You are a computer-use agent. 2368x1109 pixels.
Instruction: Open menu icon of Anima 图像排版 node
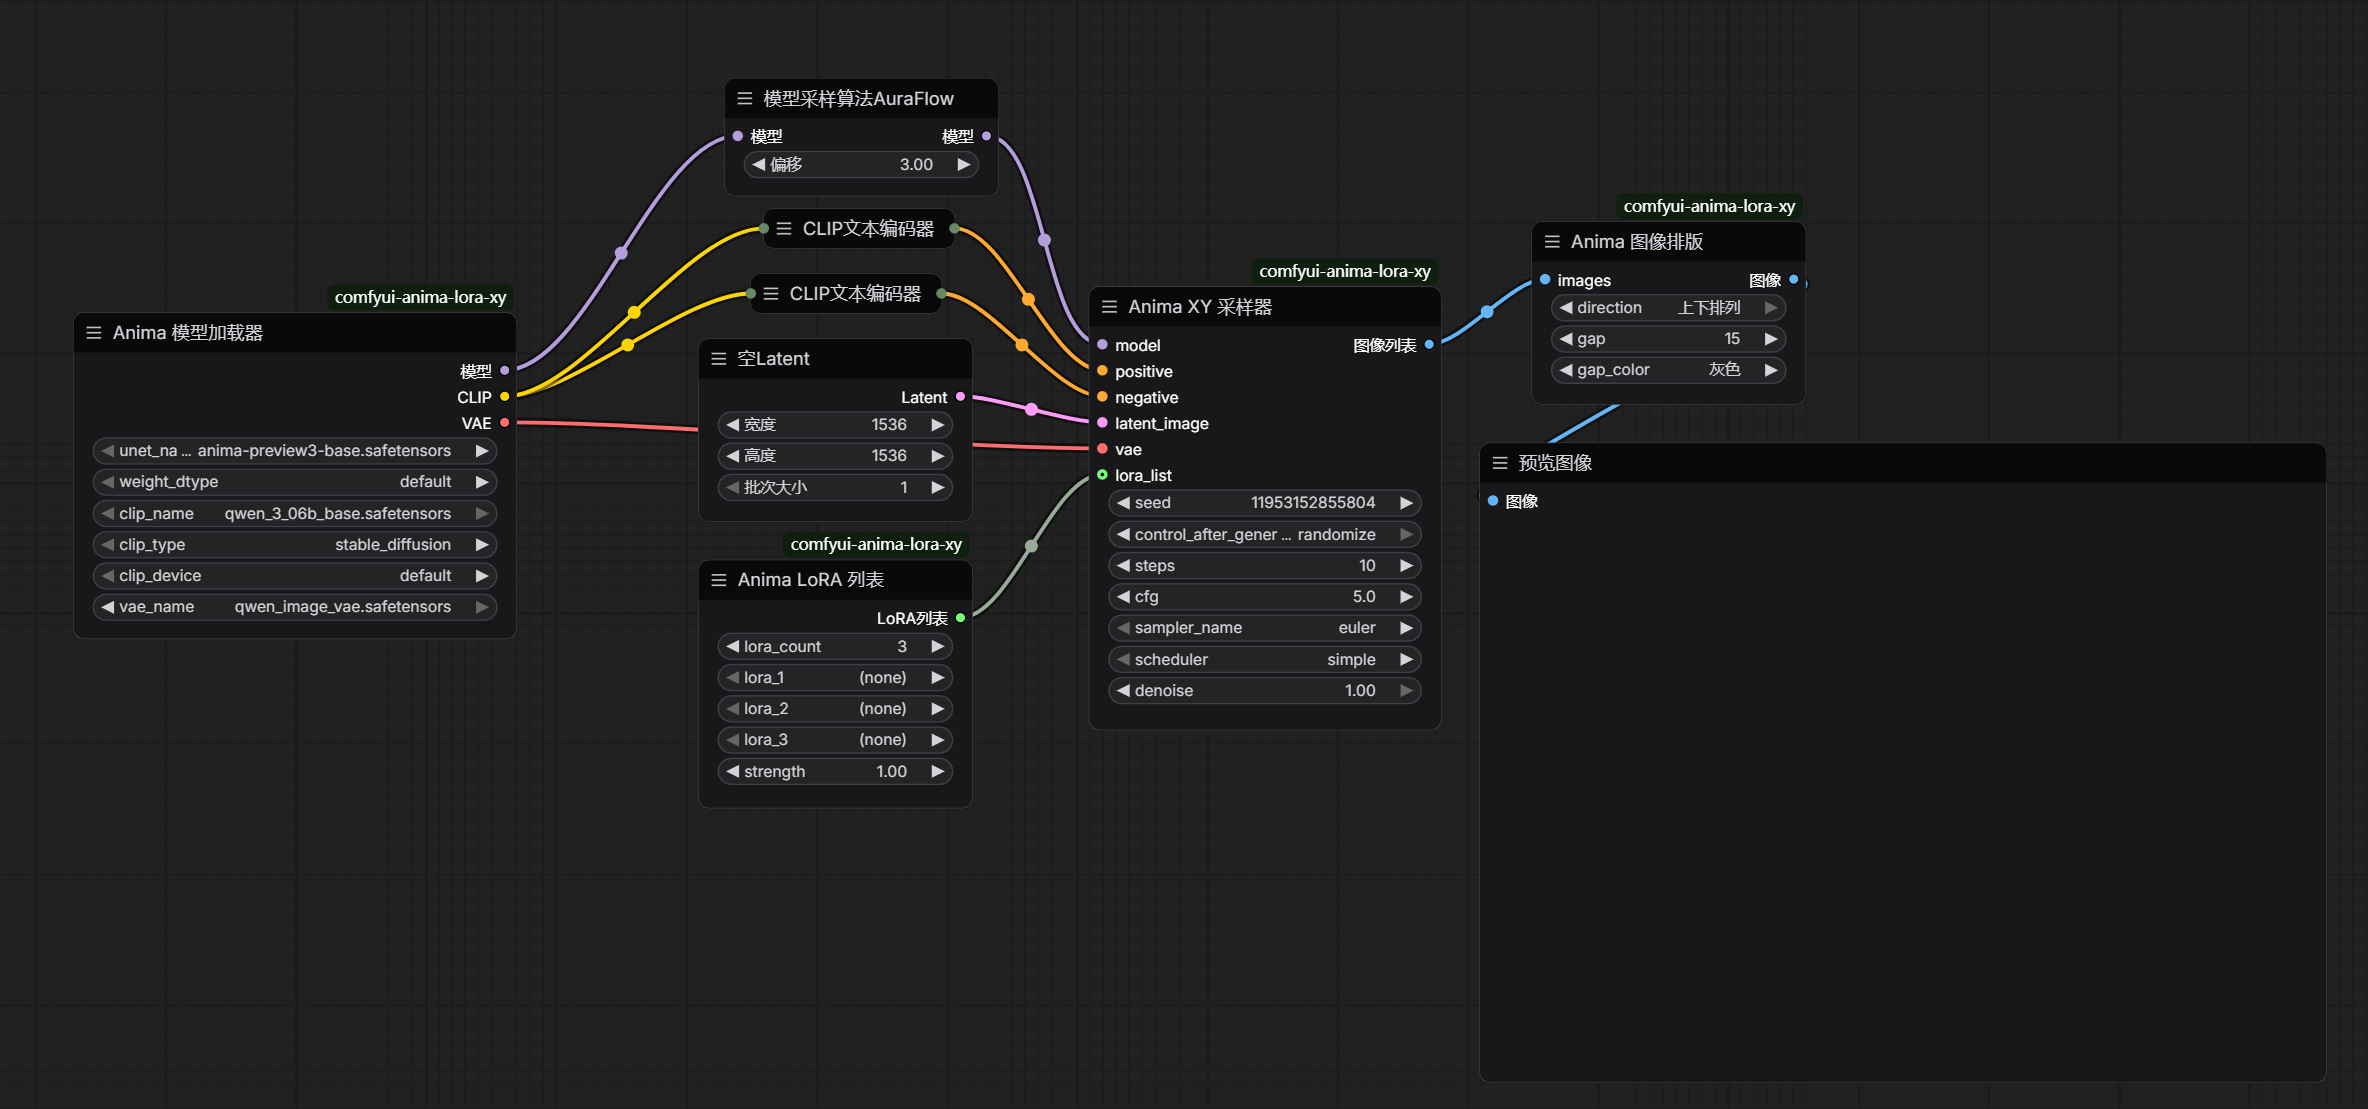[x=1552, y=242]
